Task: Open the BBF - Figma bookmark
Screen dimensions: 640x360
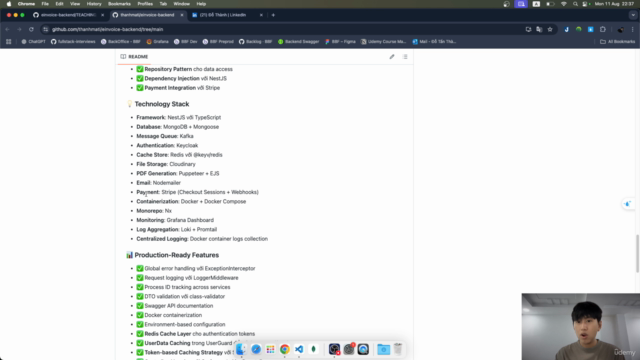Action: point(340,42)
